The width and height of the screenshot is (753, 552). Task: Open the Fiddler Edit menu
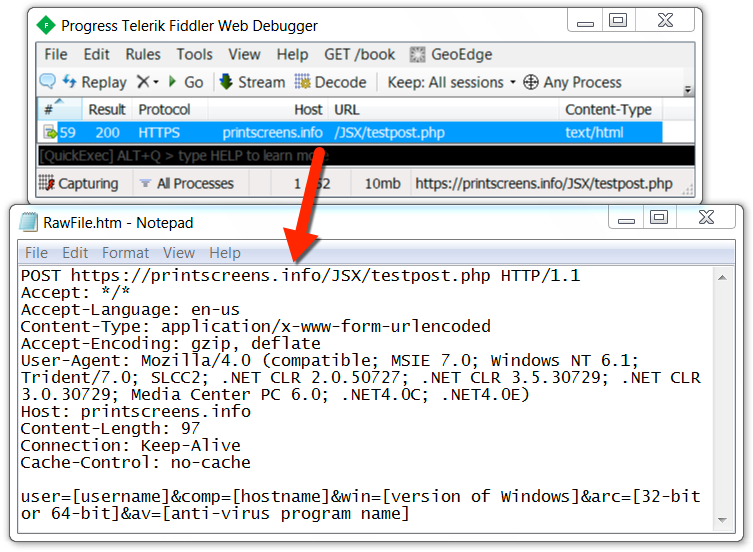[97, 54]
